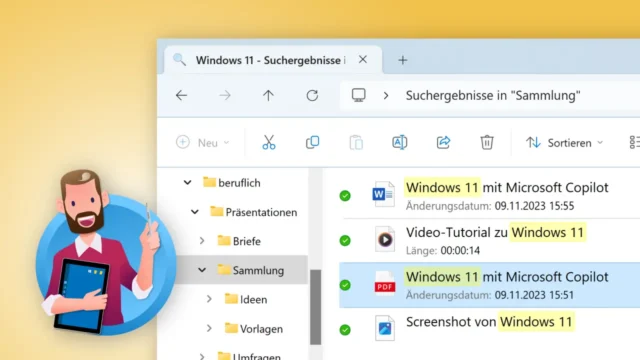The image size is (640, 360).
Task: Open a new tab with plus button
Action: [402, 60]
